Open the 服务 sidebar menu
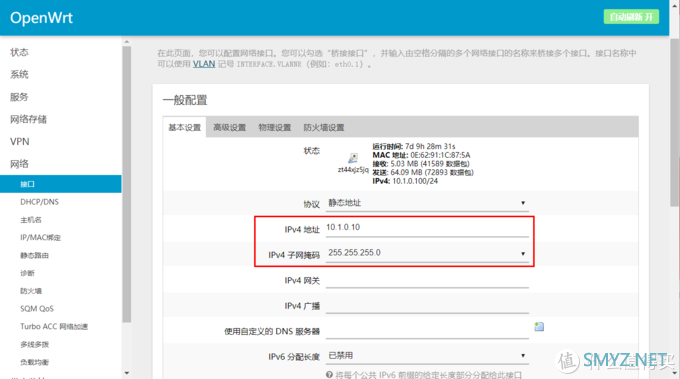The width and height of the screenshot is (680, 379). point(19,97)
